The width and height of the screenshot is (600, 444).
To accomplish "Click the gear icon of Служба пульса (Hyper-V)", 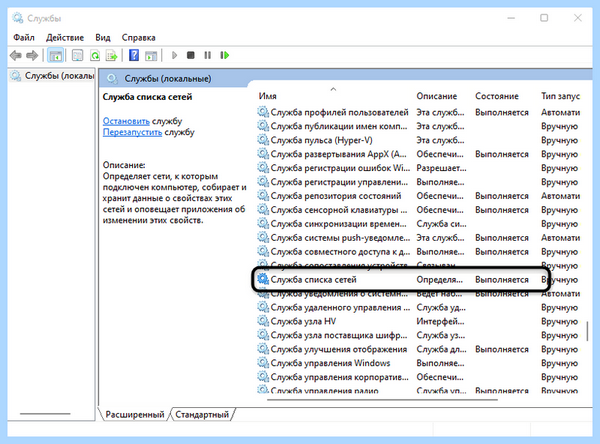I will click(262, 140).
